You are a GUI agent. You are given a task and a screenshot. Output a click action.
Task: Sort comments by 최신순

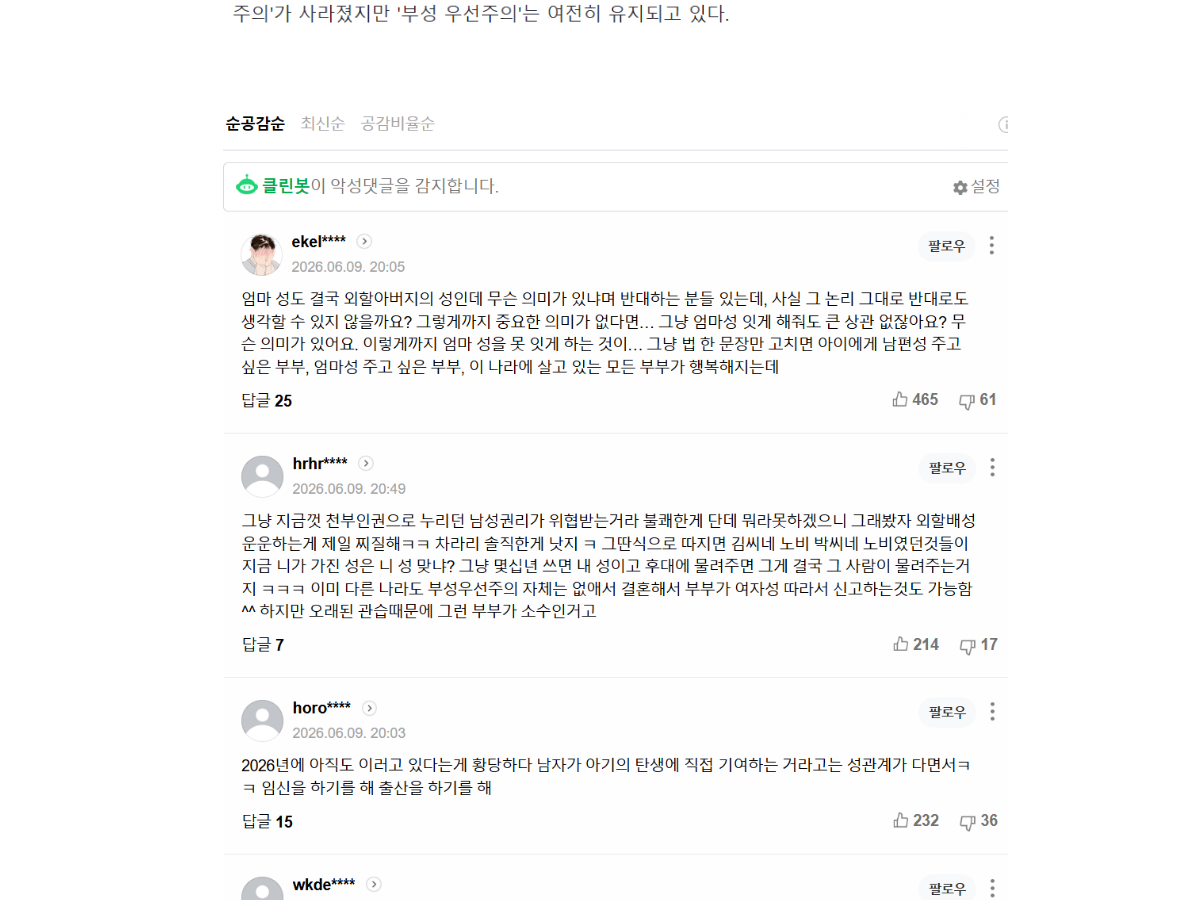pyautogui.click(x=323, y=124)
